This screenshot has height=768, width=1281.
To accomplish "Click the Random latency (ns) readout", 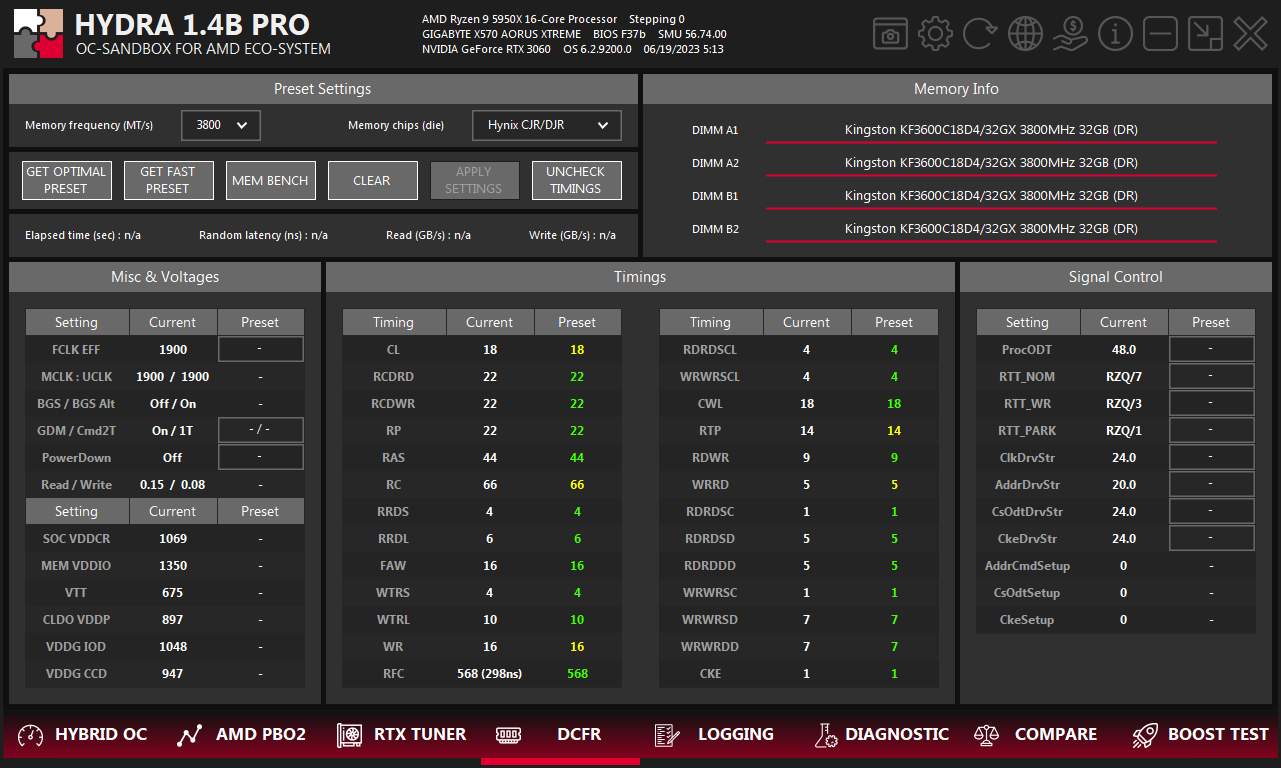I will click(263, 236).
